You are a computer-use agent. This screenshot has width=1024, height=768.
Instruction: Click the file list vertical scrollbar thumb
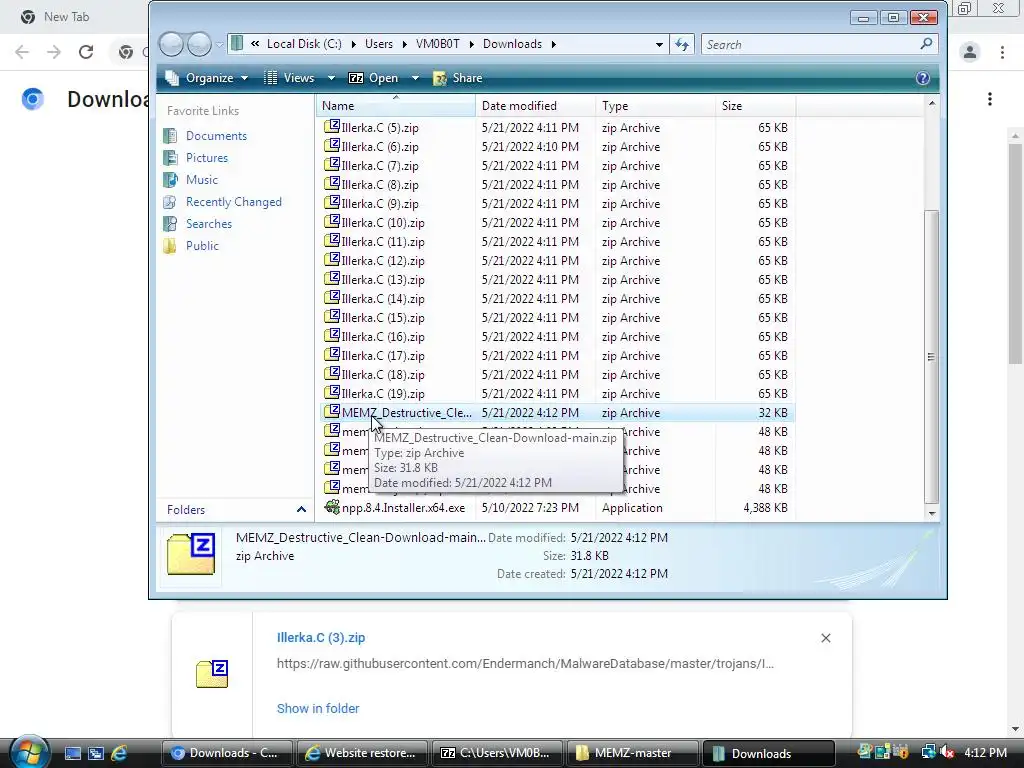point(931,357)
